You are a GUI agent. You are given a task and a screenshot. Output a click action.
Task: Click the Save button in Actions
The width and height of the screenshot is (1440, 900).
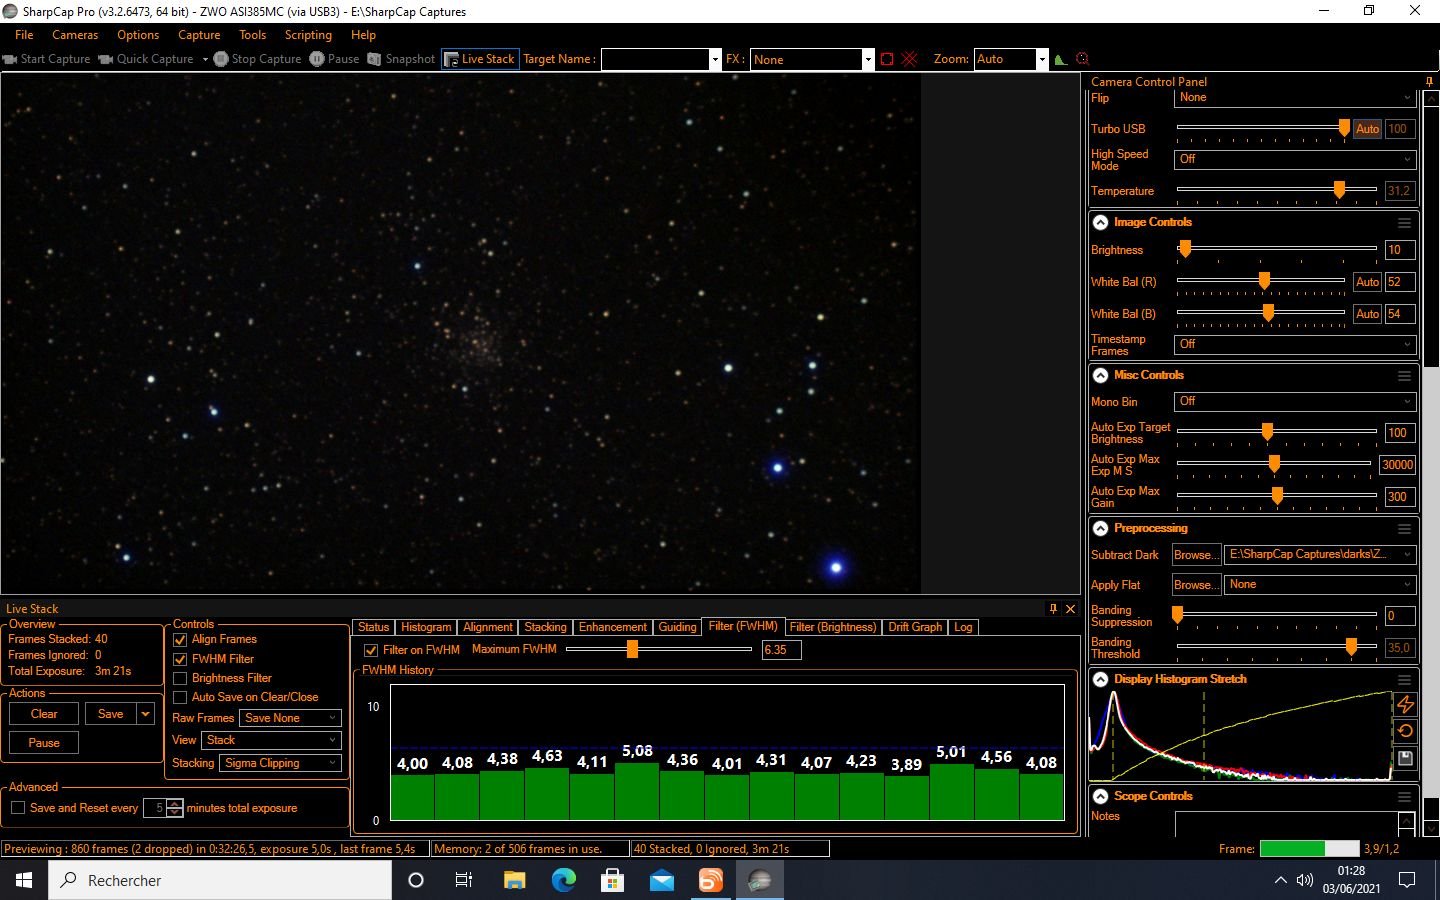click(x=111, y=714)
